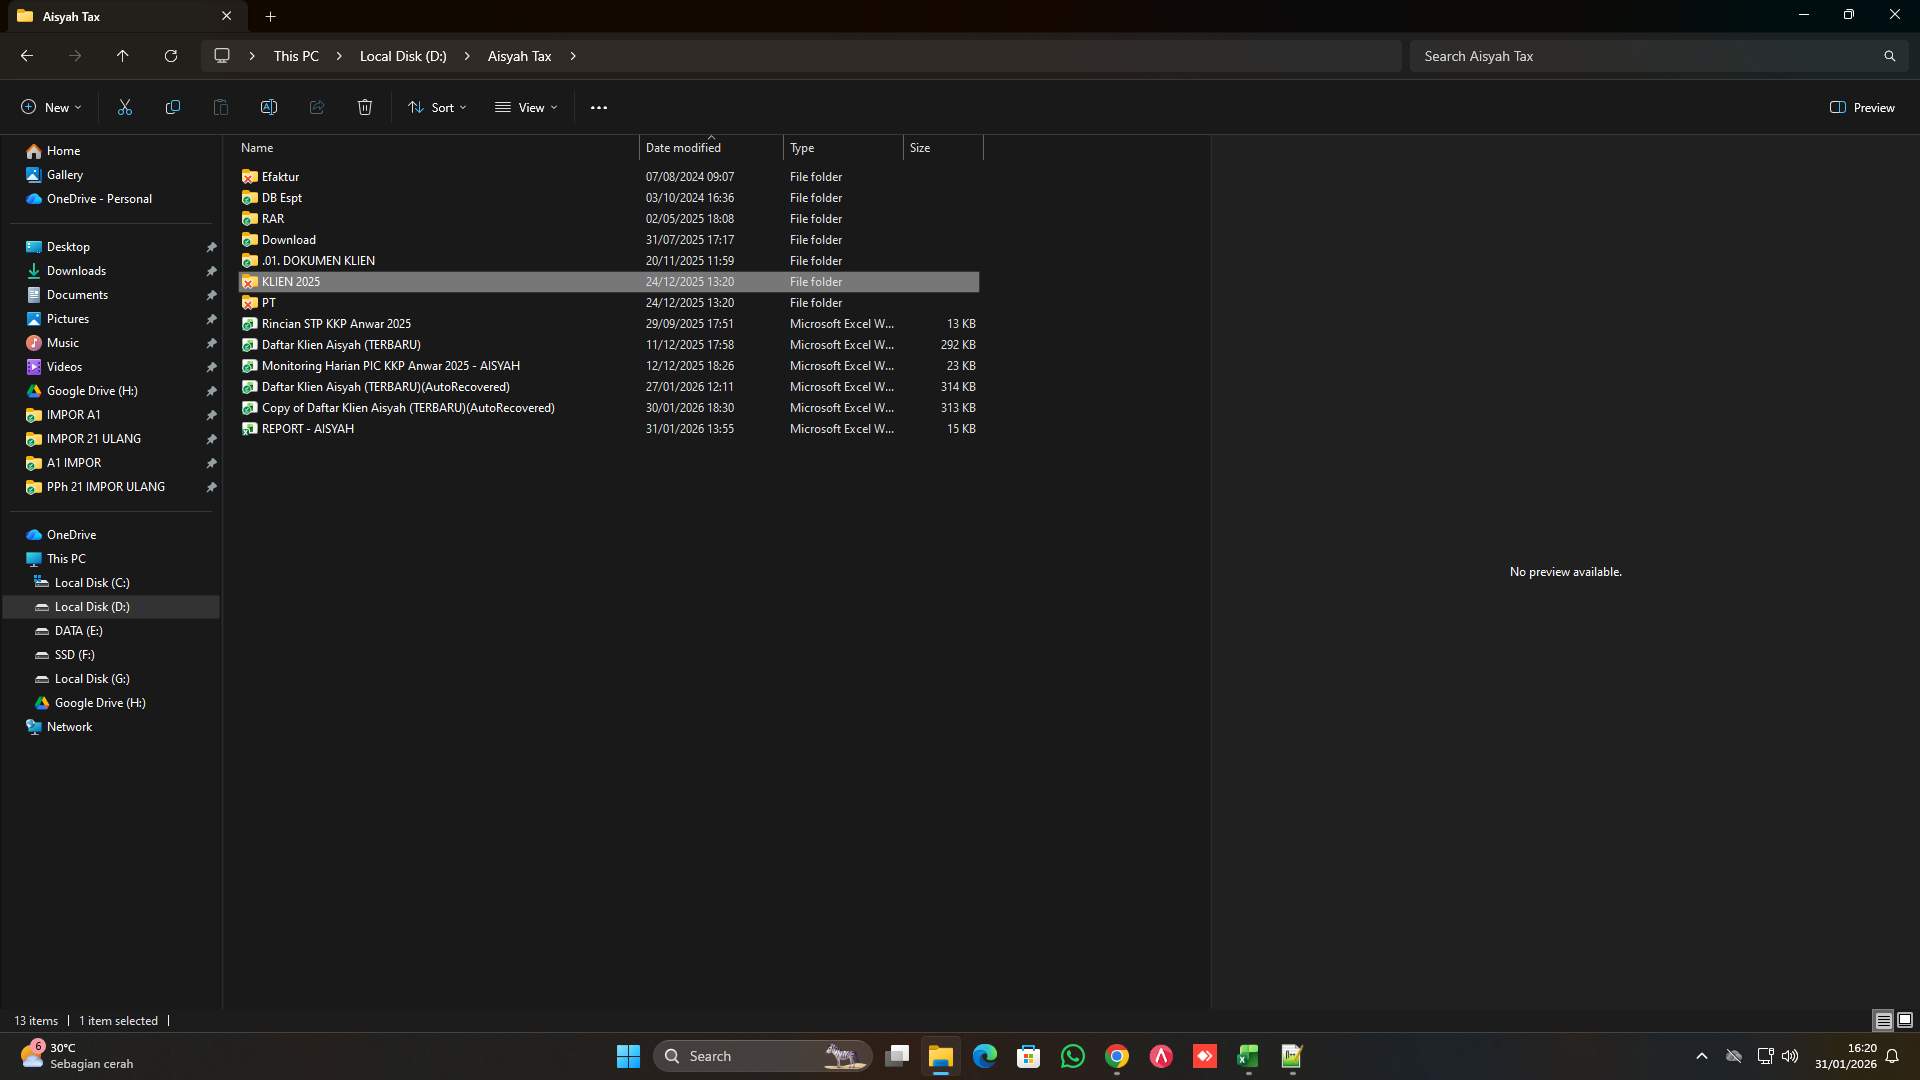Navigate to Local Disk (D:) via breadcrumb

pyautogui.click(x=403, y=56)
